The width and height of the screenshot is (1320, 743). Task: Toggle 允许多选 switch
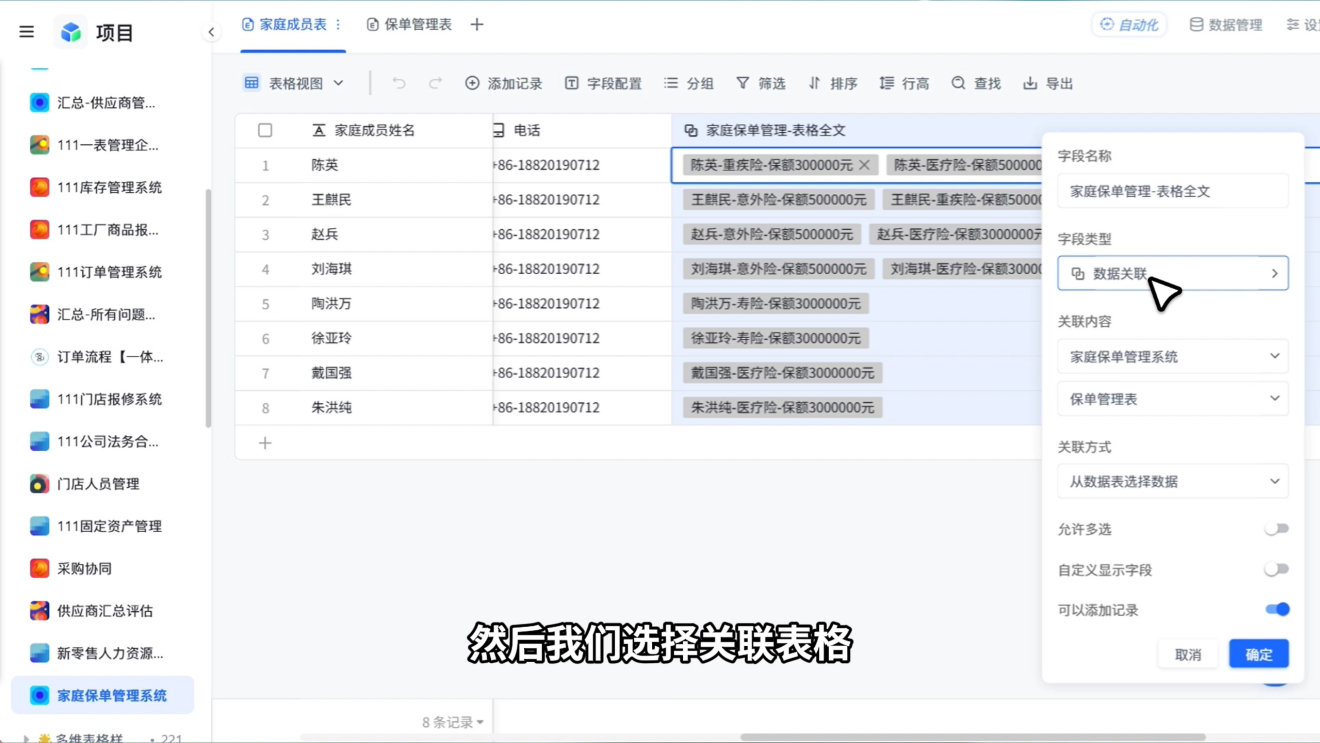click(x=1276, y=529)
